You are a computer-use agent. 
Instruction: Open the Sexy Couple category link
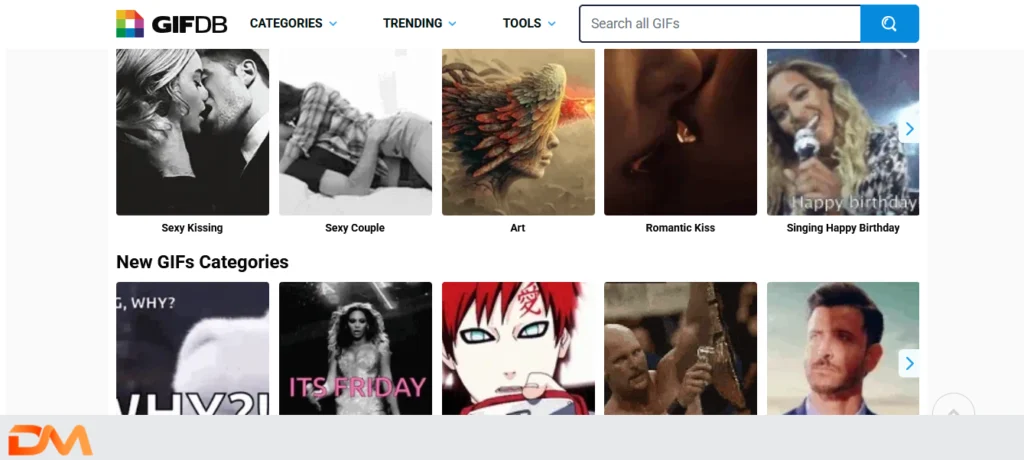pos(355,228)
